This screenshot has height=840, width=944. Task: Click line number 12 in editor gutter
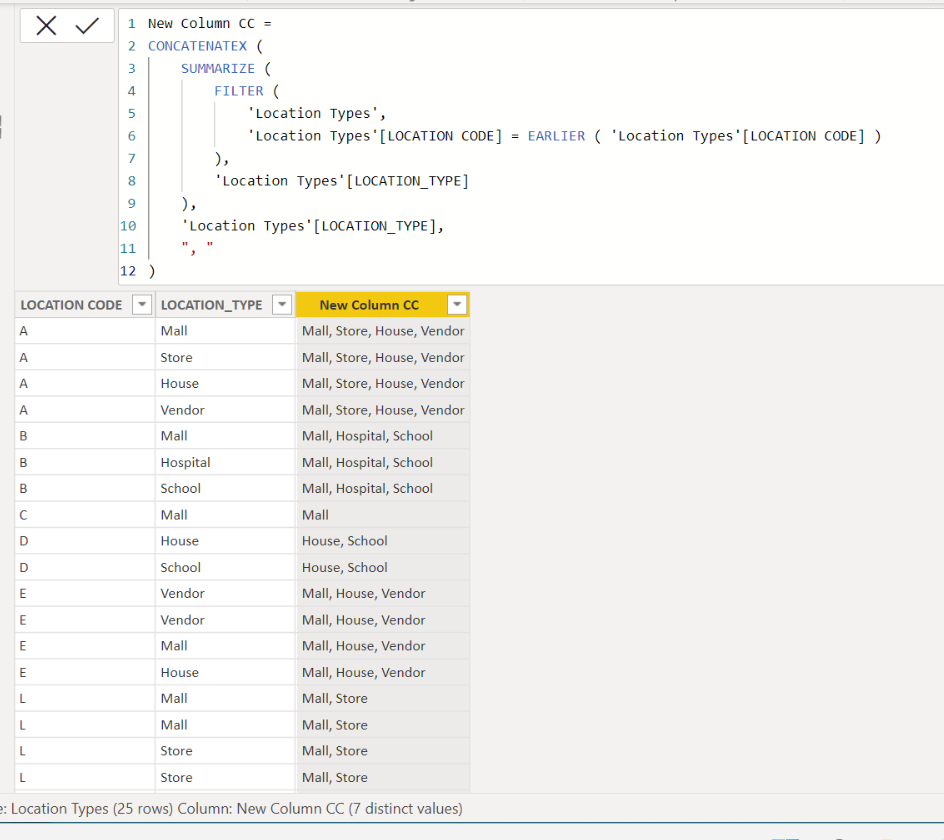point(128,271)
